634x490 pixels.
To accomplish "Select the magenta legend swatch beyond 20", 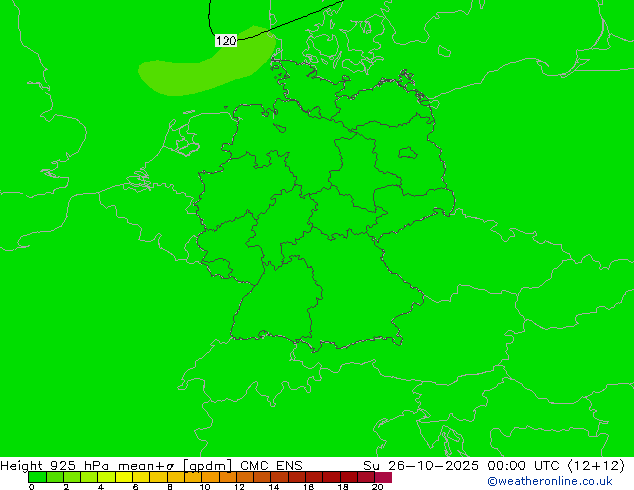I will [383, 477].
